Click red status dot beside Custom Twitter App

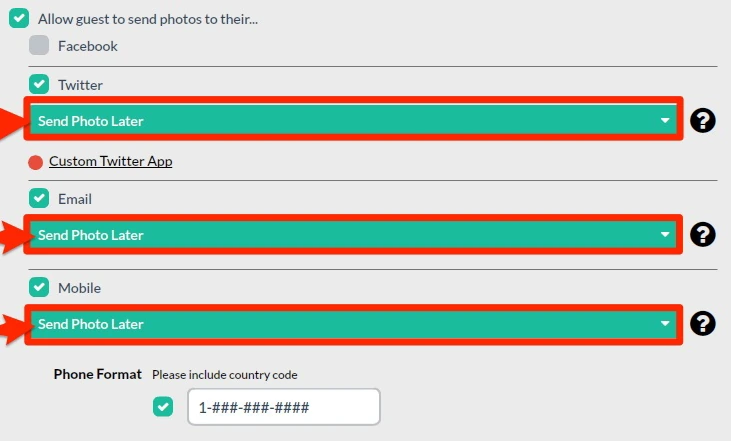pos(35,162)
